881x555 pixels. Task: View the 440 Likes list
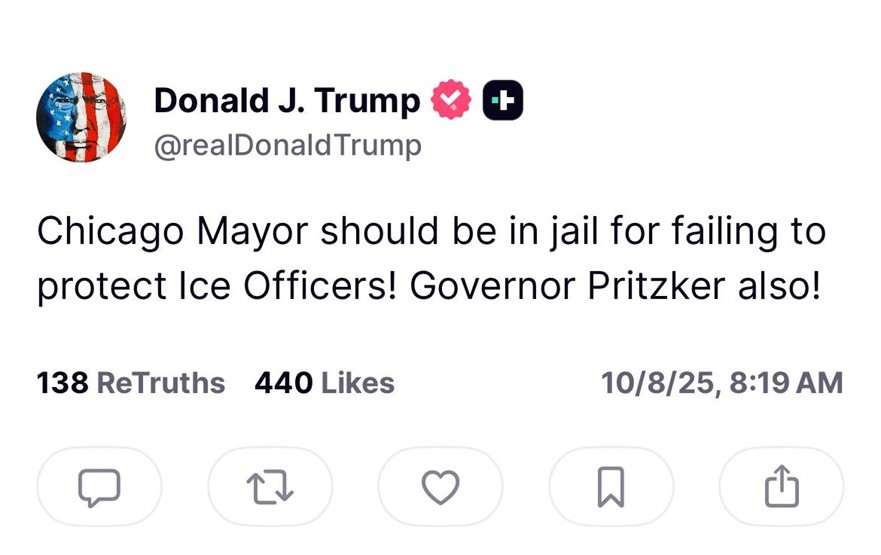[x=324, y=383]
